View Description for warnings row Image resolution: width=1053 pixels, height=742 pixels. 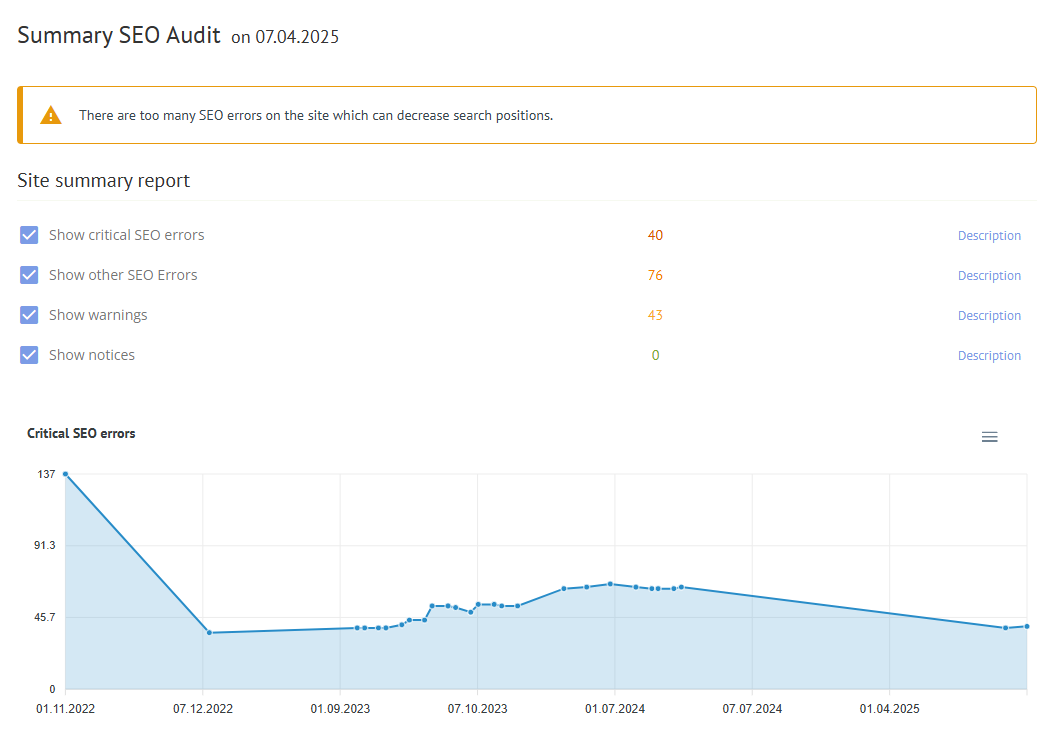[x=989, y=316]
